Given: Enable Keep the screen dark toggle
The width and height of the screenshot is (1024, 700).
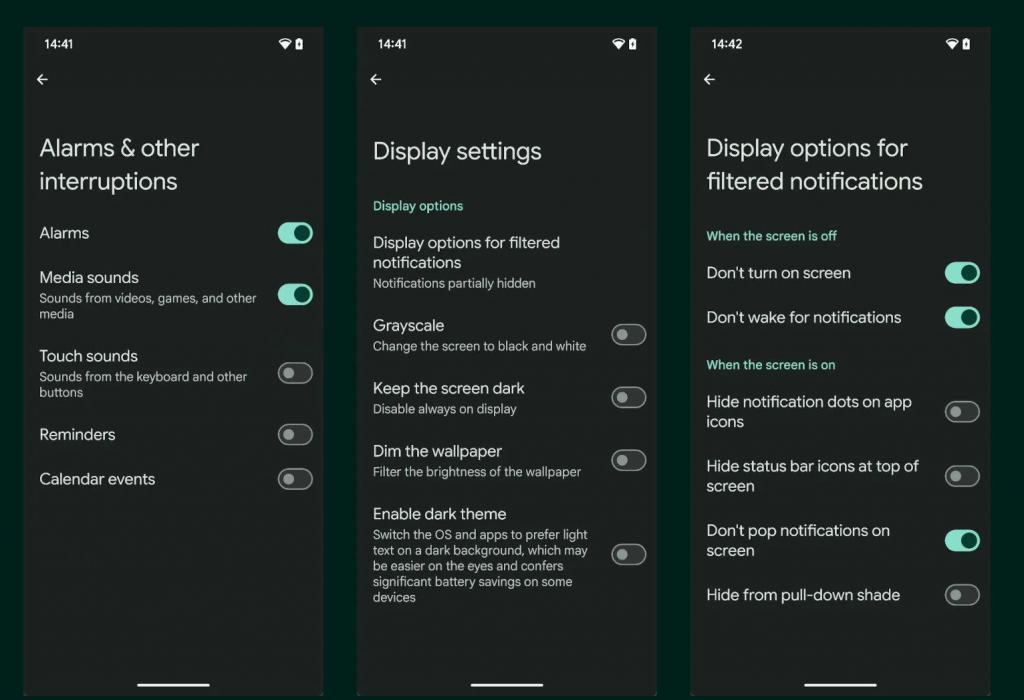Looking at the screenshot, I should point(629,398).
